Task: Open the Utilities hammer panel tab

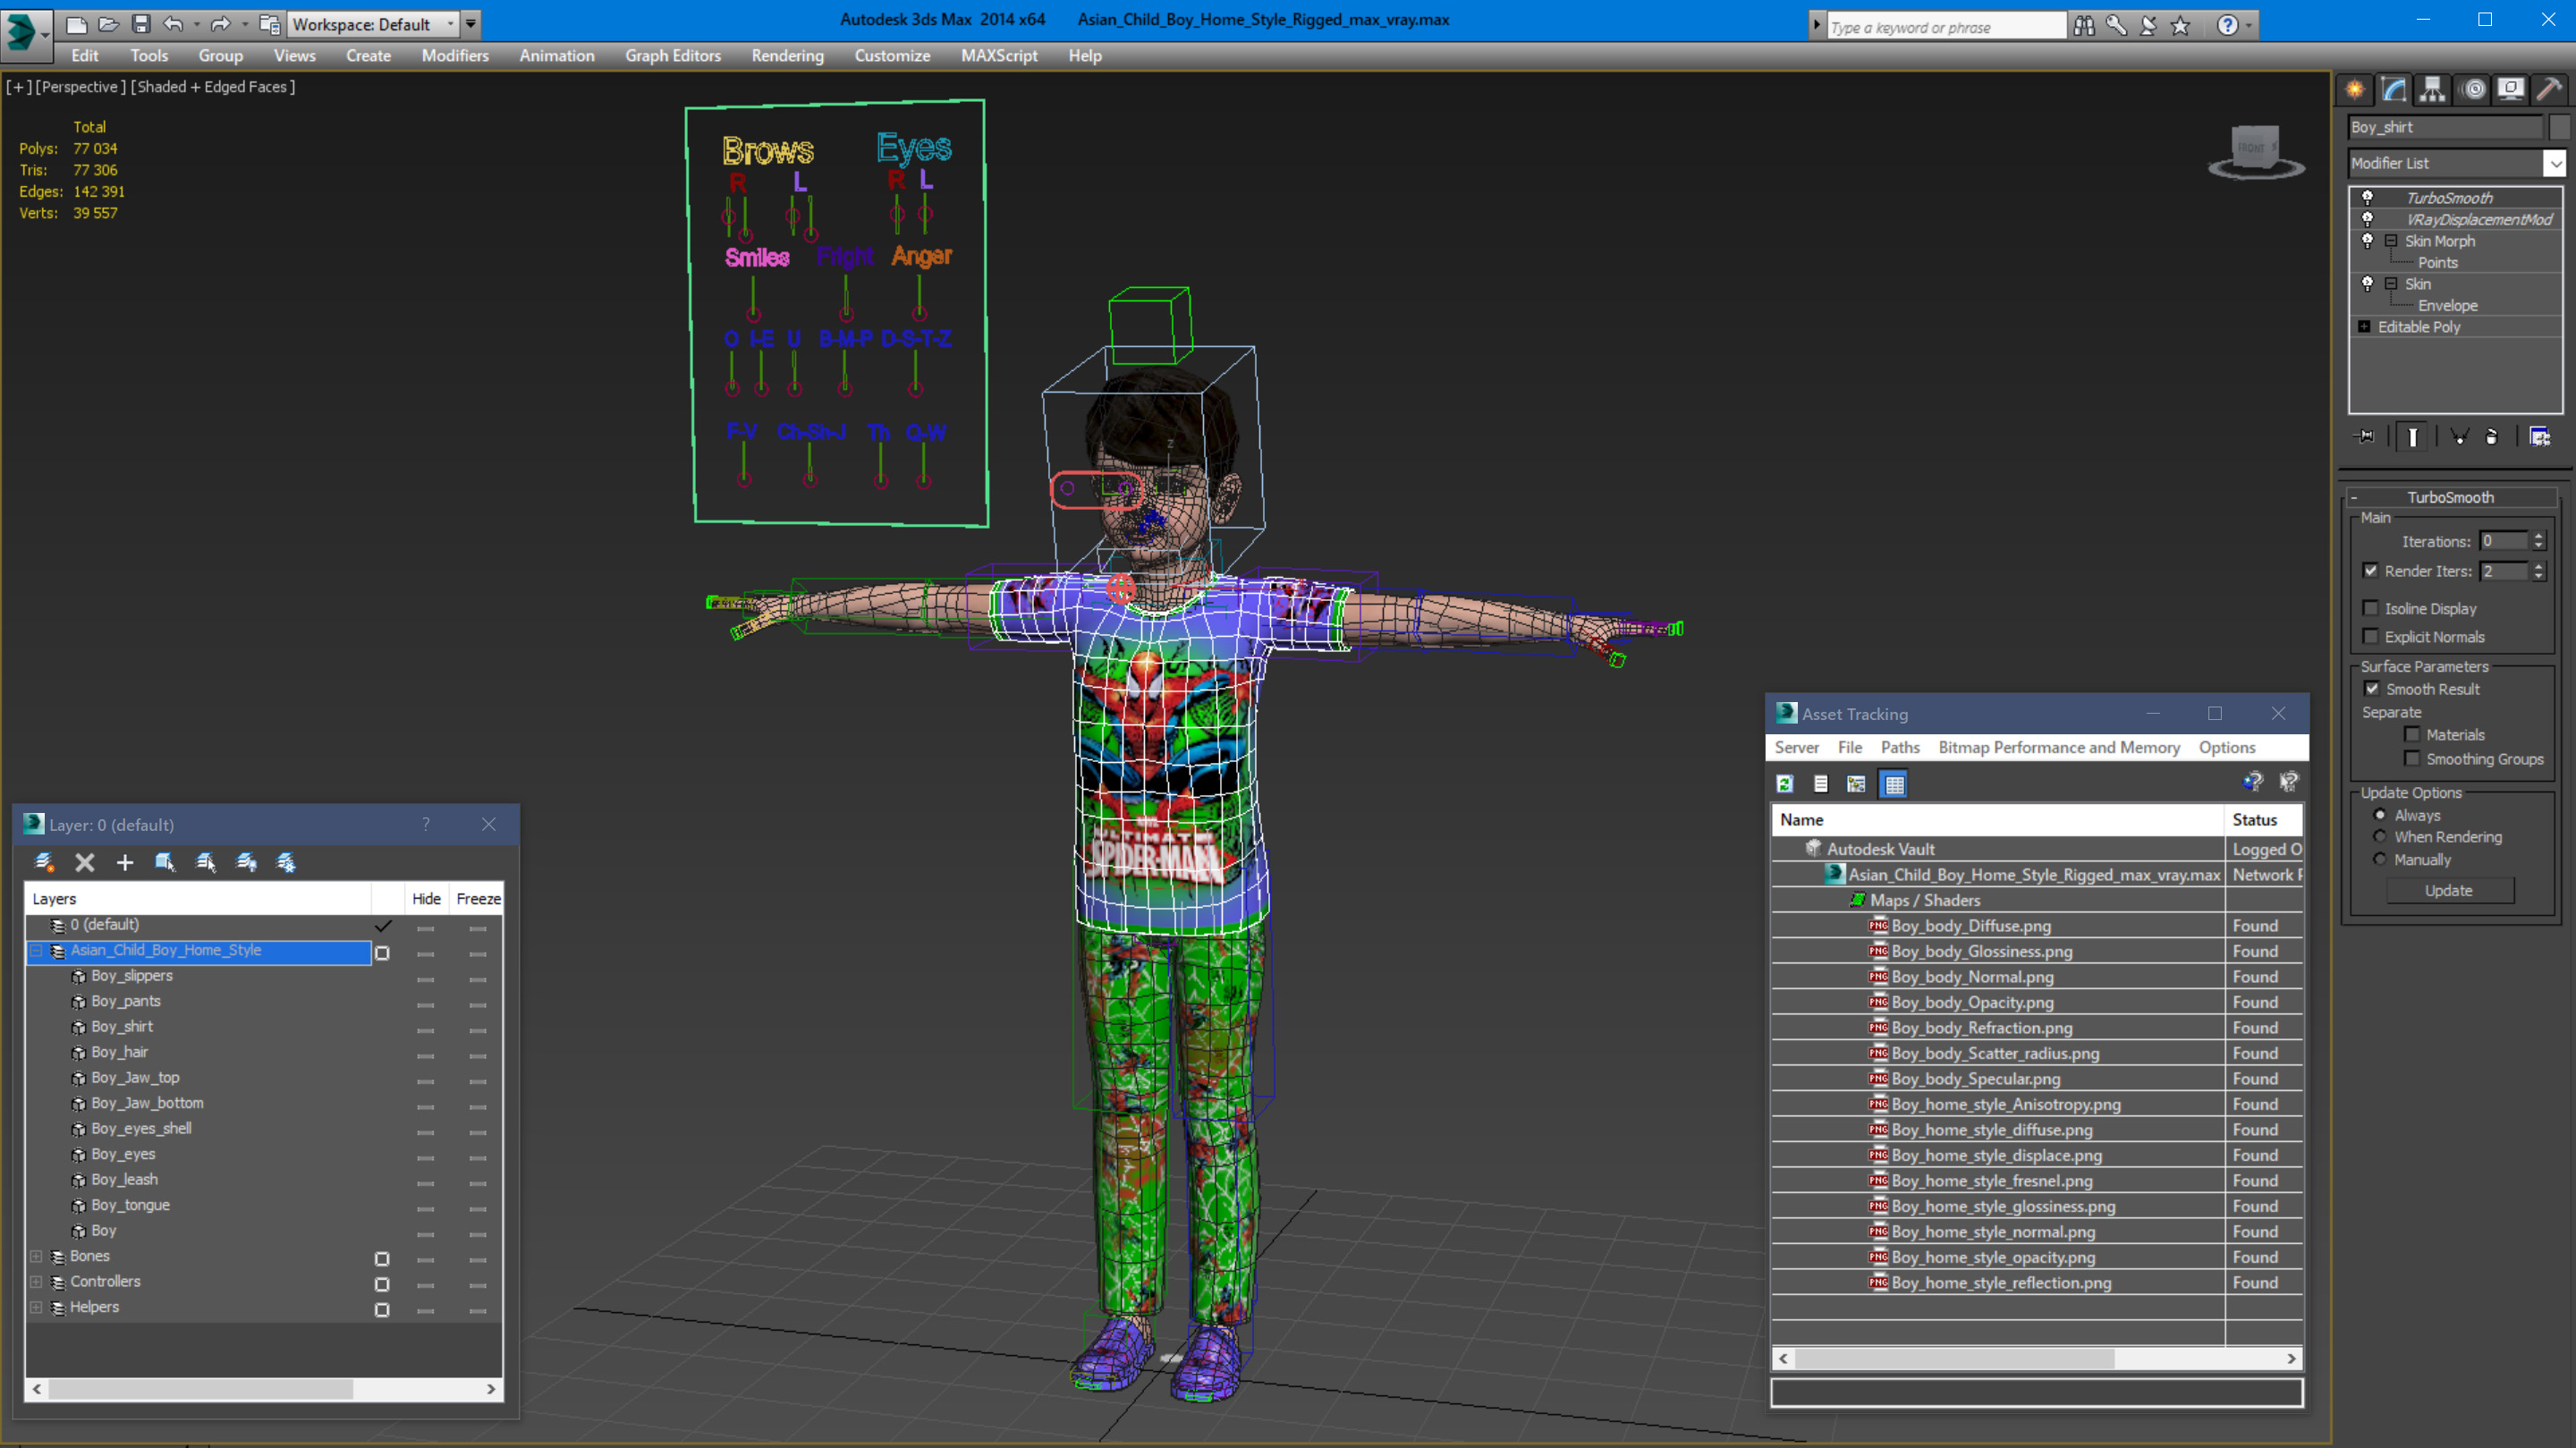Action: [x=2549, y=90]
